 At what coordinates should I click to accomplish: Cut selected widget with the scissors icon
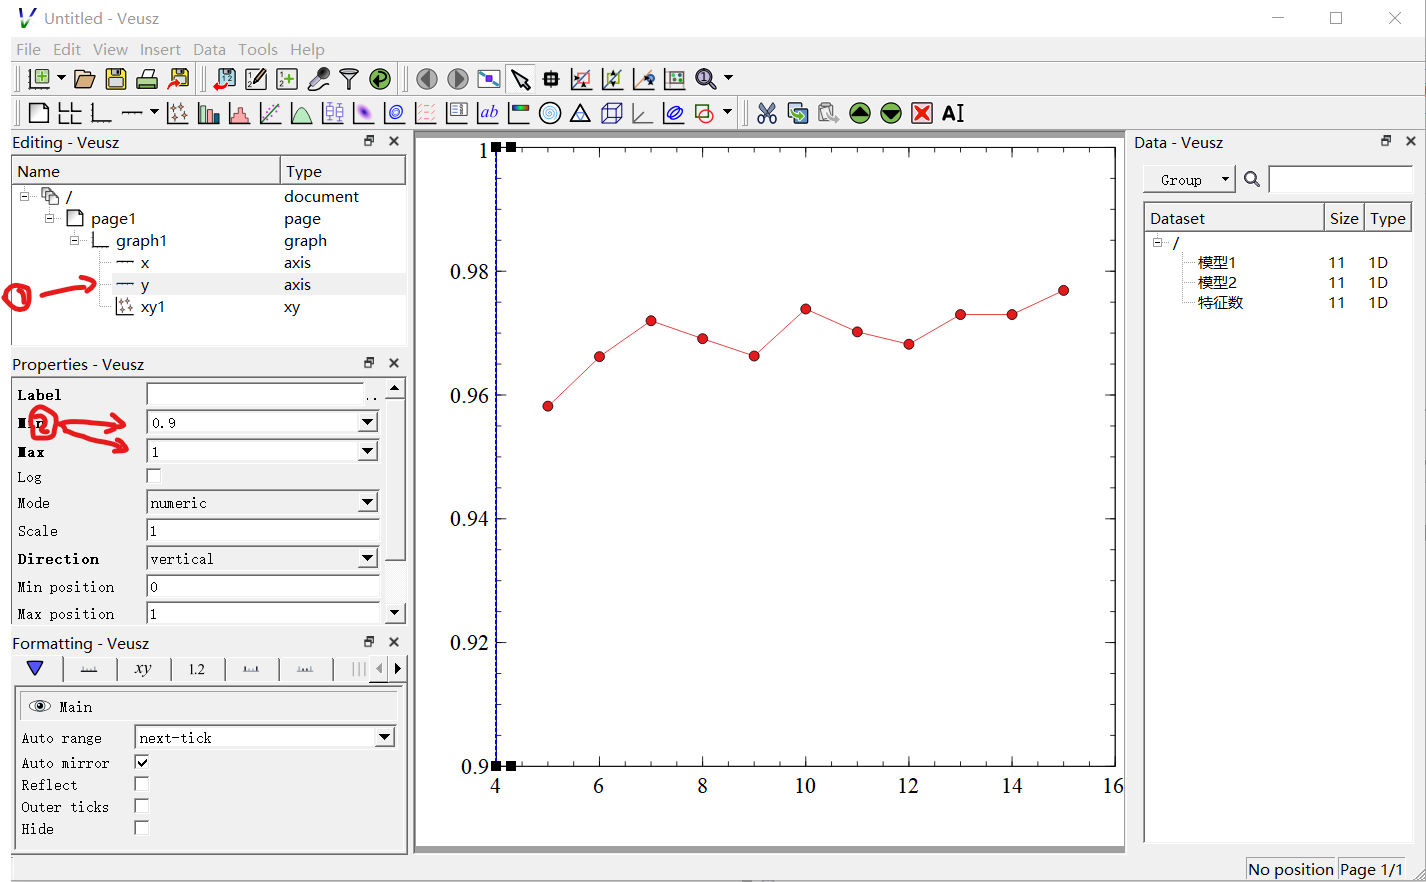767,113
